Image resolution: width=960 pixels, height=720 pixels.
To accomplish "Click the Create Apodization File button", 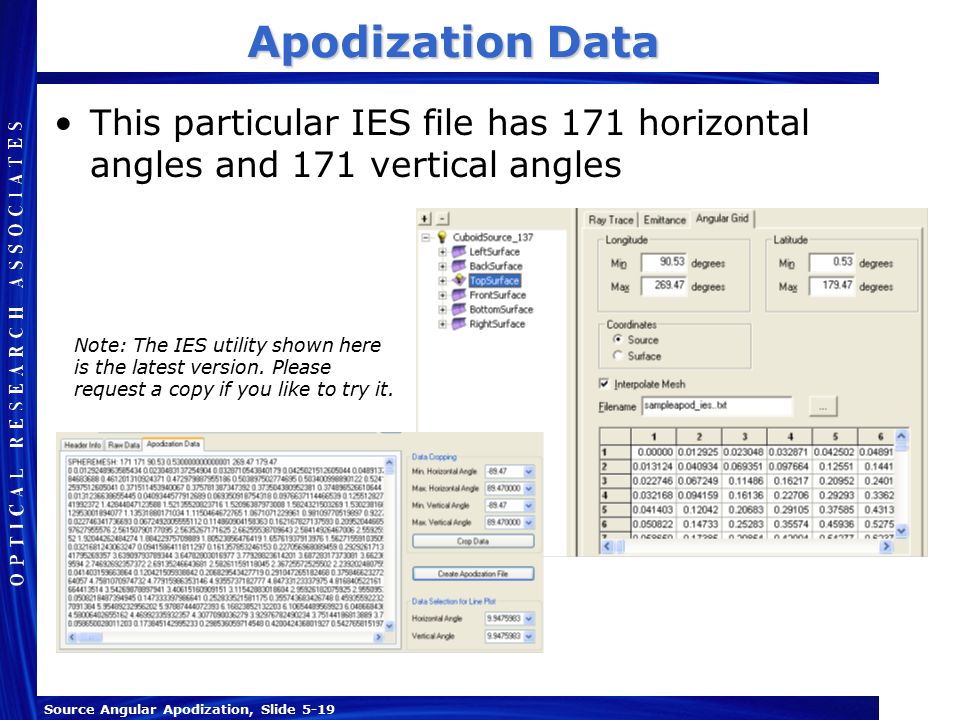I will pyautogui.click(x=473, y=574).
